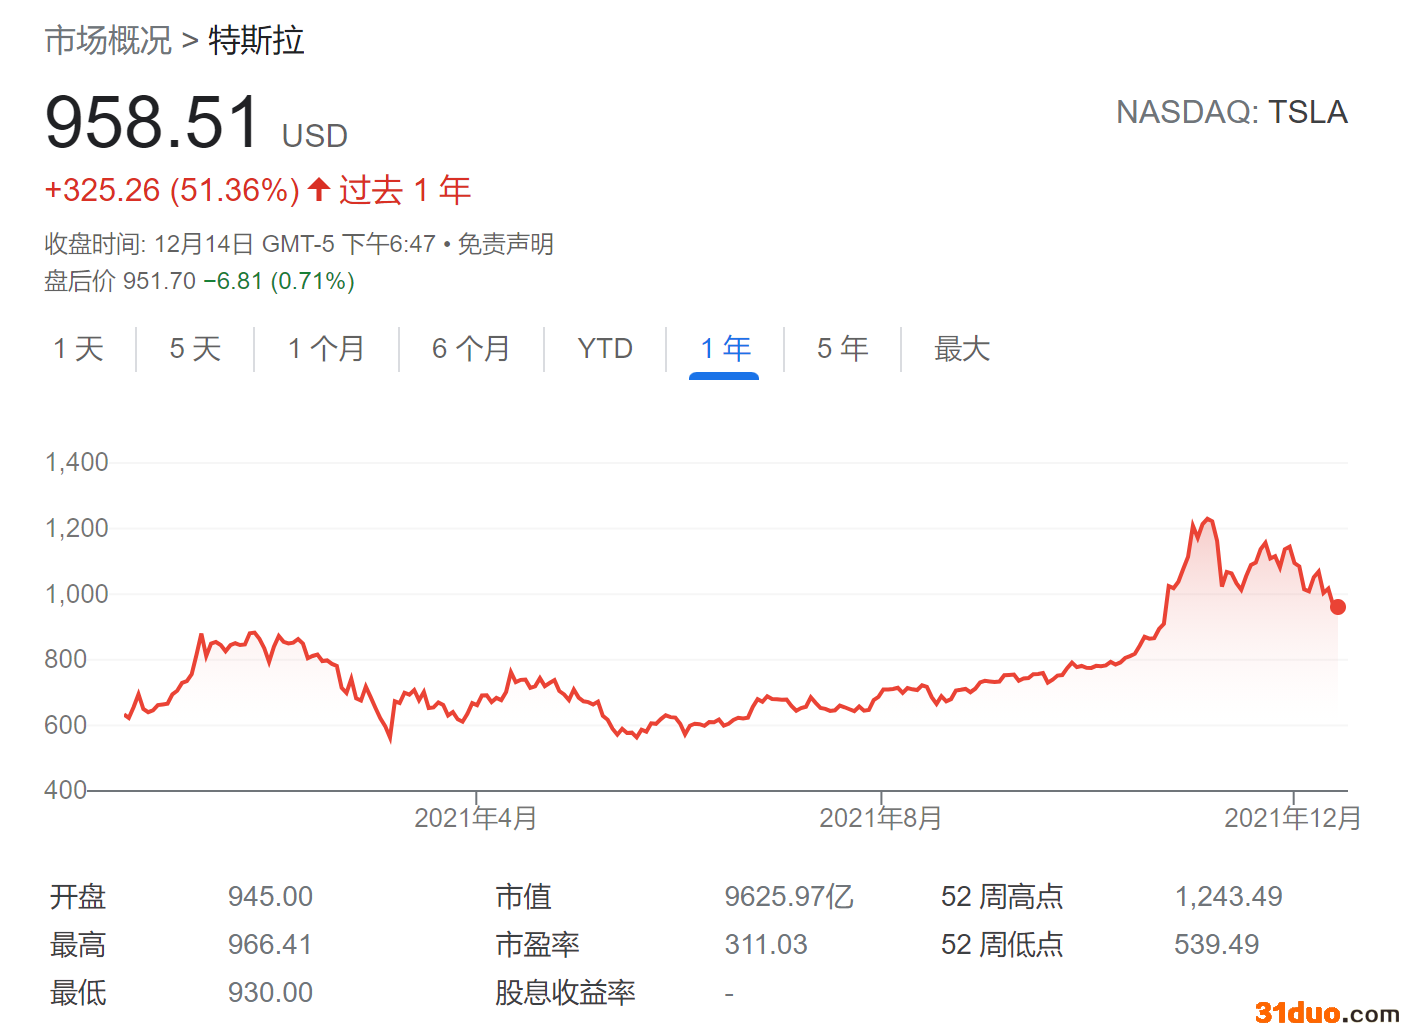Click the 958.51 current price
1418x1035 pixels.
coord(153,123)
